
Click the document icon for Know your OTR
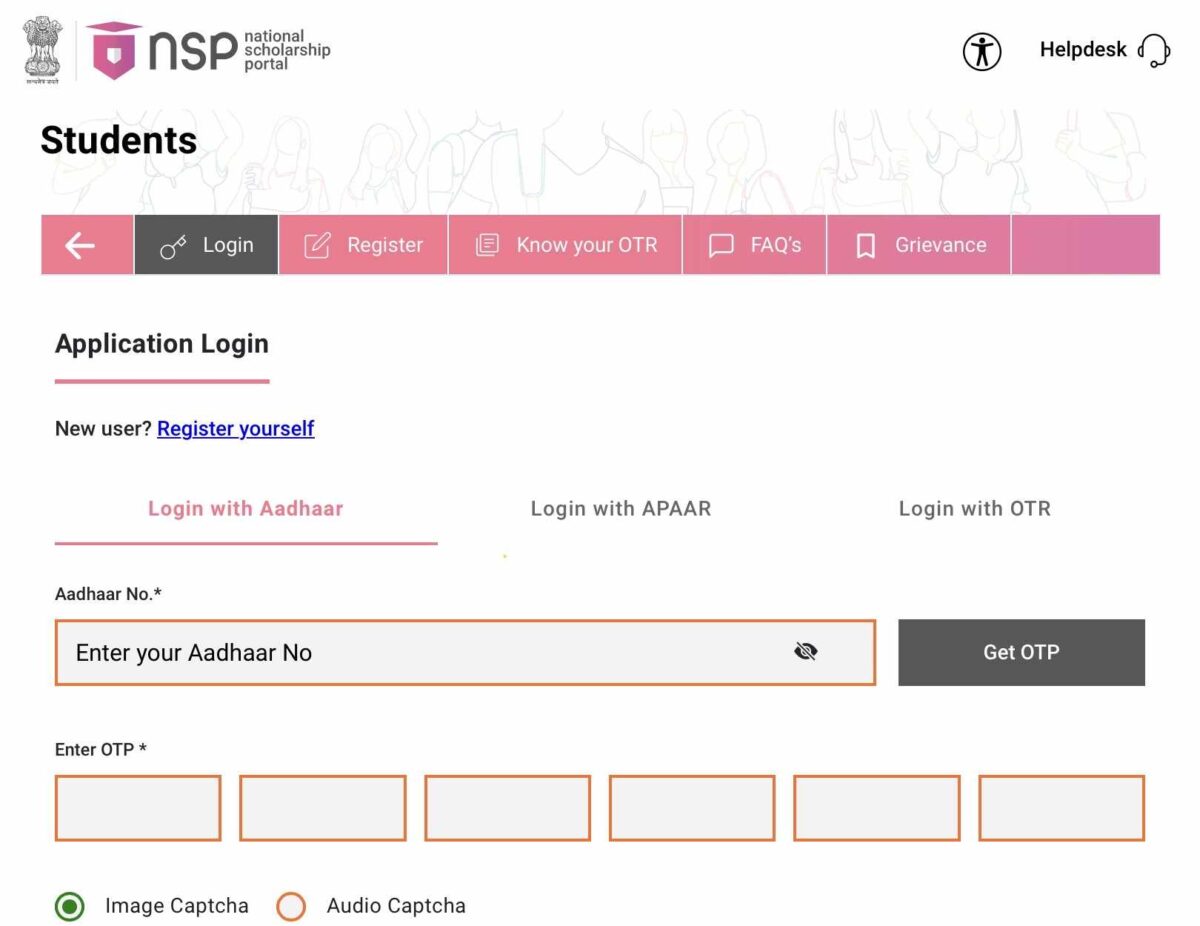click(487, 246)
